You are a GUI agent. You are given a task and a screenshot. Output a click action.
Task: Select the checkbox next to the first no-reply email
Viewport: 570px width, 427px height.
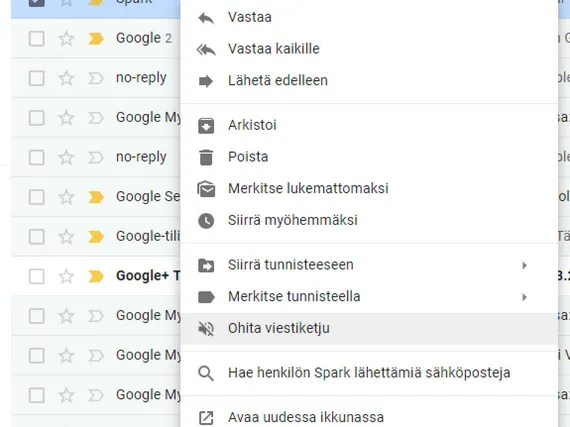[37, 78]
